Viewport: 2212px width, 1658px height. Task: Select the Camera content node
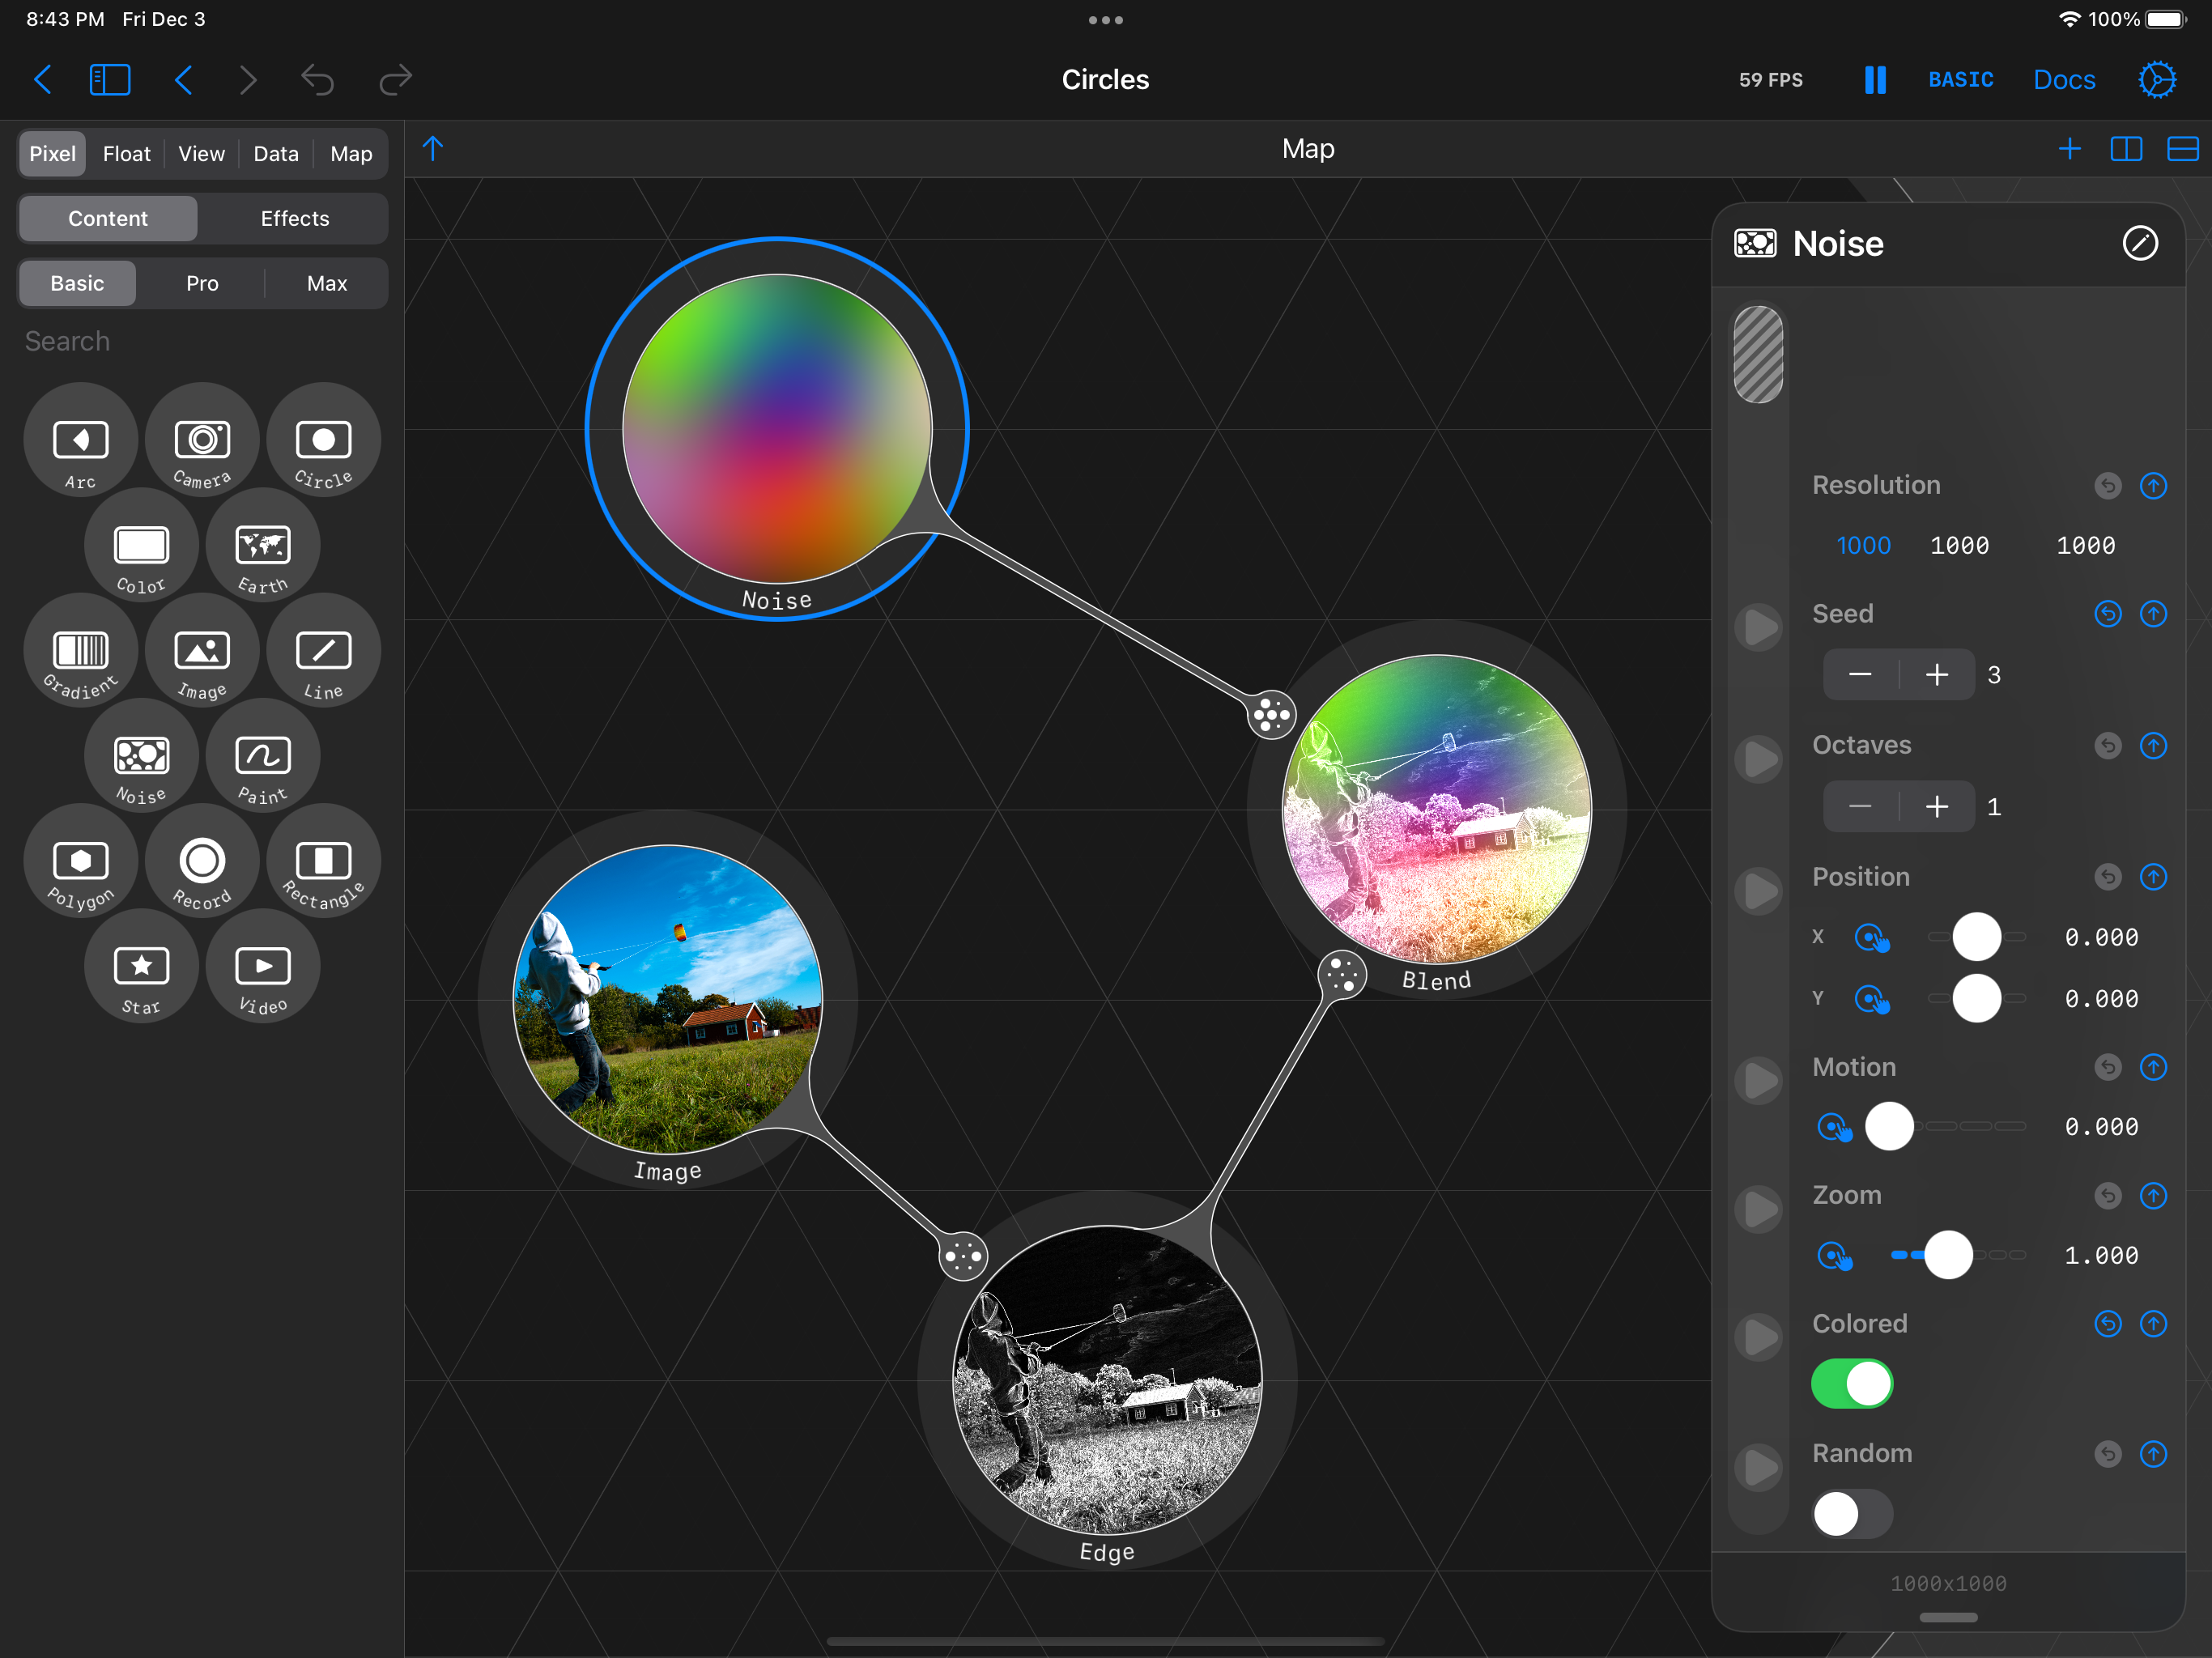tap(202, 441)
